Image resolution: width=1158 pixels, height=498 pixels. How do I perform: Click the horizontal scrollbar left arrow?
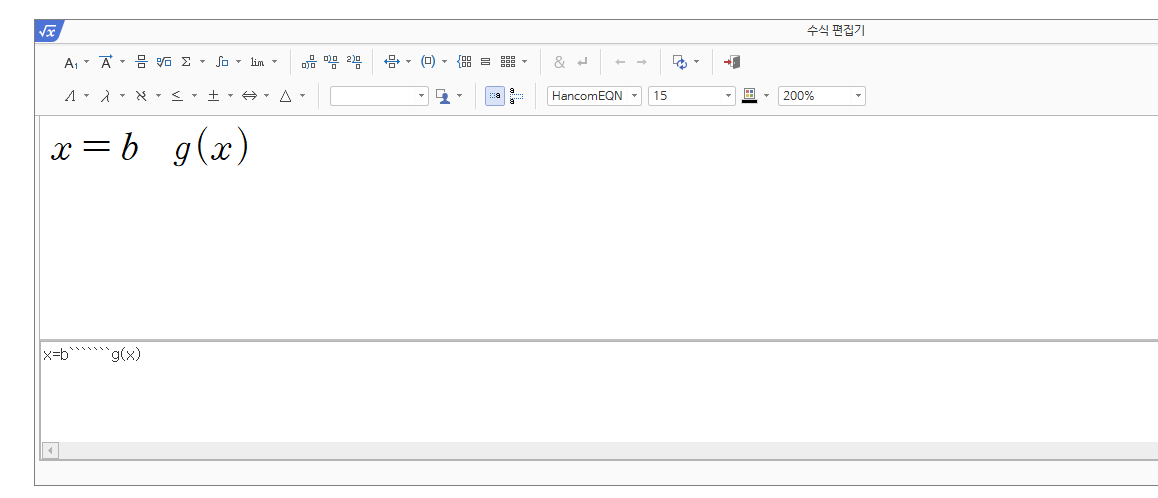point(50,451)
